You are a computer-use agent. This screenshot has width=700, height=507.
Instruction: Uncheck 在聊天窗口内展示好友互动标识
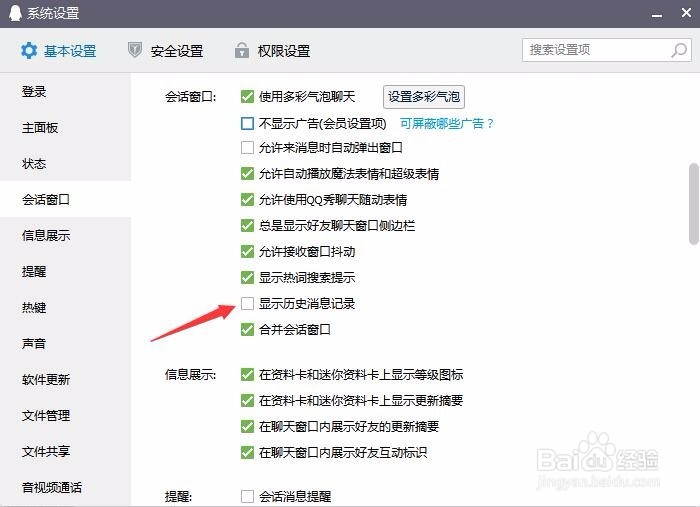click(247, 453)
